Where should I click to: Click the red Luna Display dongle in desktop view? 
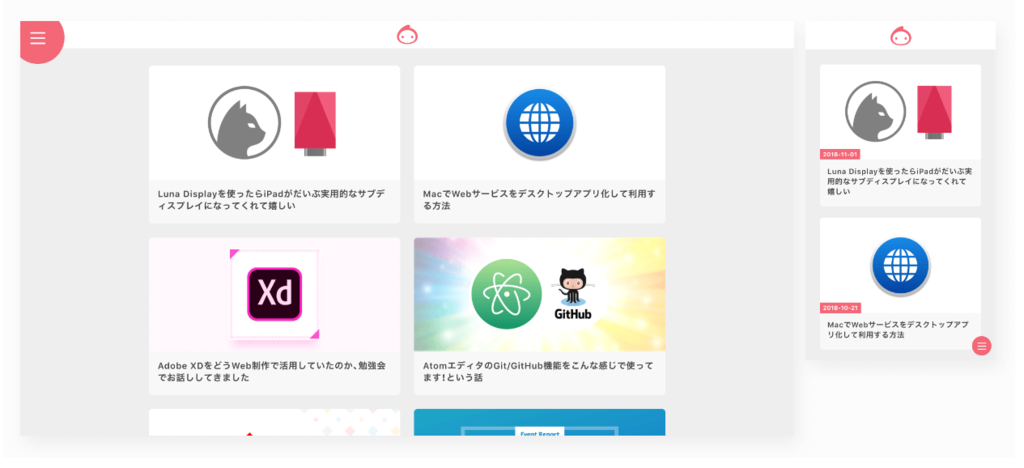tap(315, 123)
